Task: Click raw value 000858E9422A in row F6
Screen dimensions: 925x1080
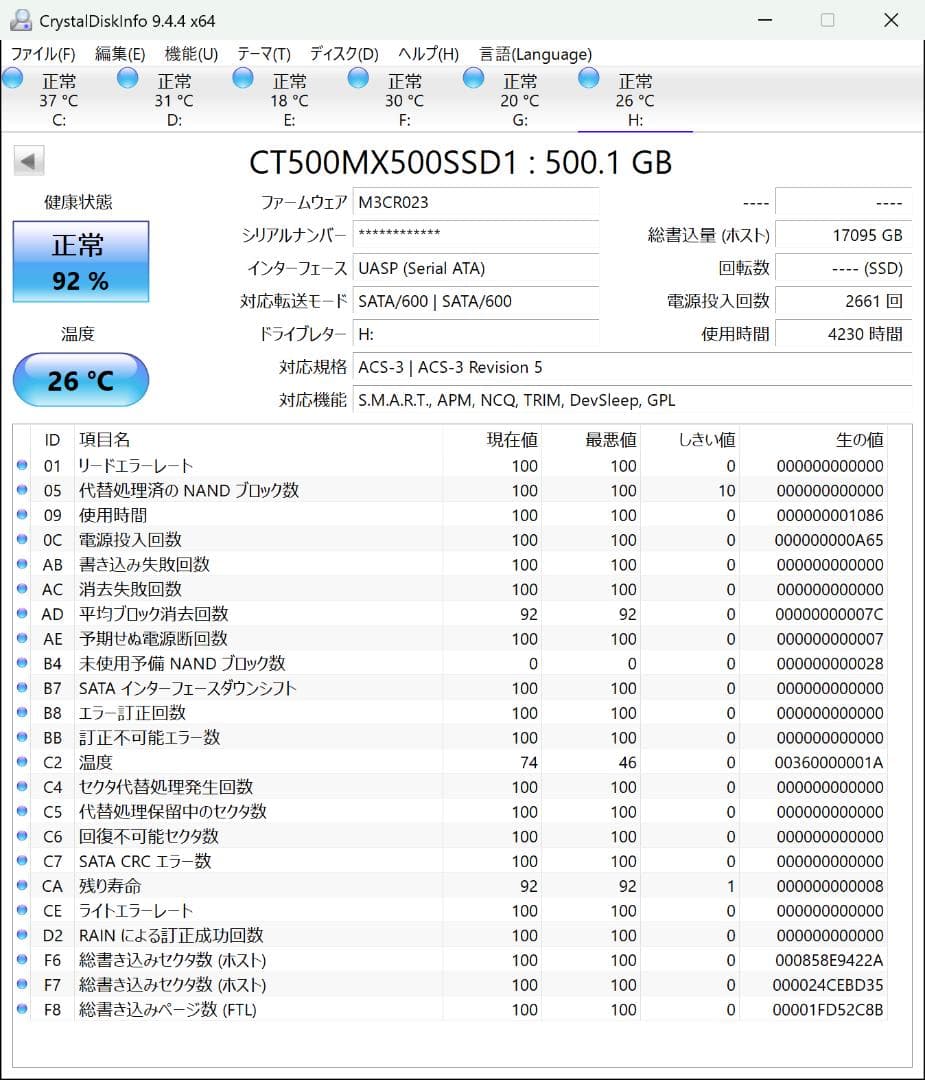Action: (x=829, y=960)
